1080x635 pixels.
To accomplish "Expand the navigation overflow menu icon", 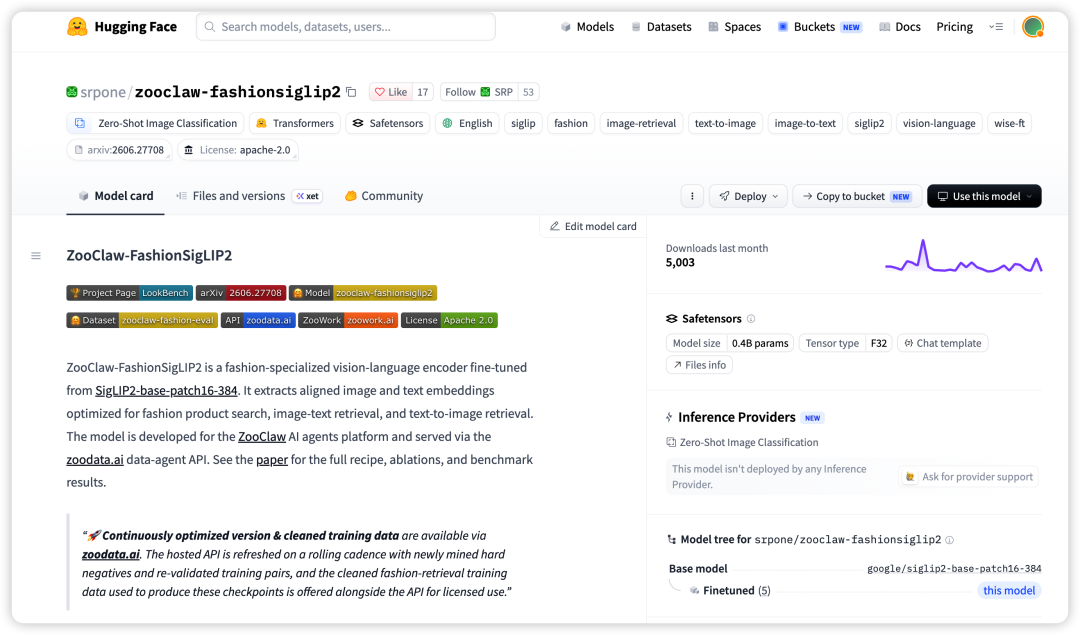I will 996,27.
